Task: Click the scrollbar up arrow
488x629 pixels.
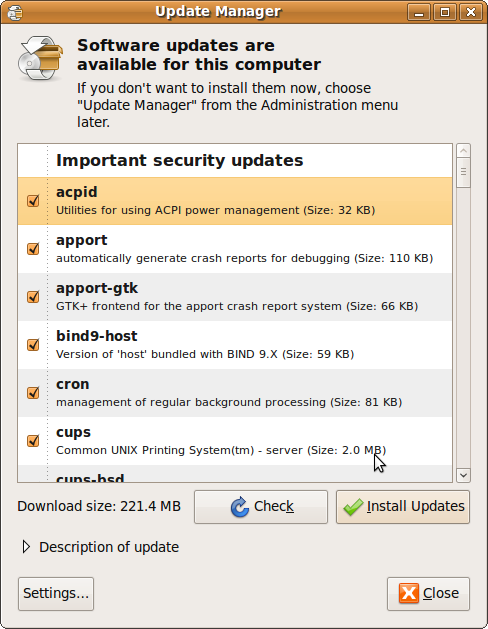Action: click(464, 151)
